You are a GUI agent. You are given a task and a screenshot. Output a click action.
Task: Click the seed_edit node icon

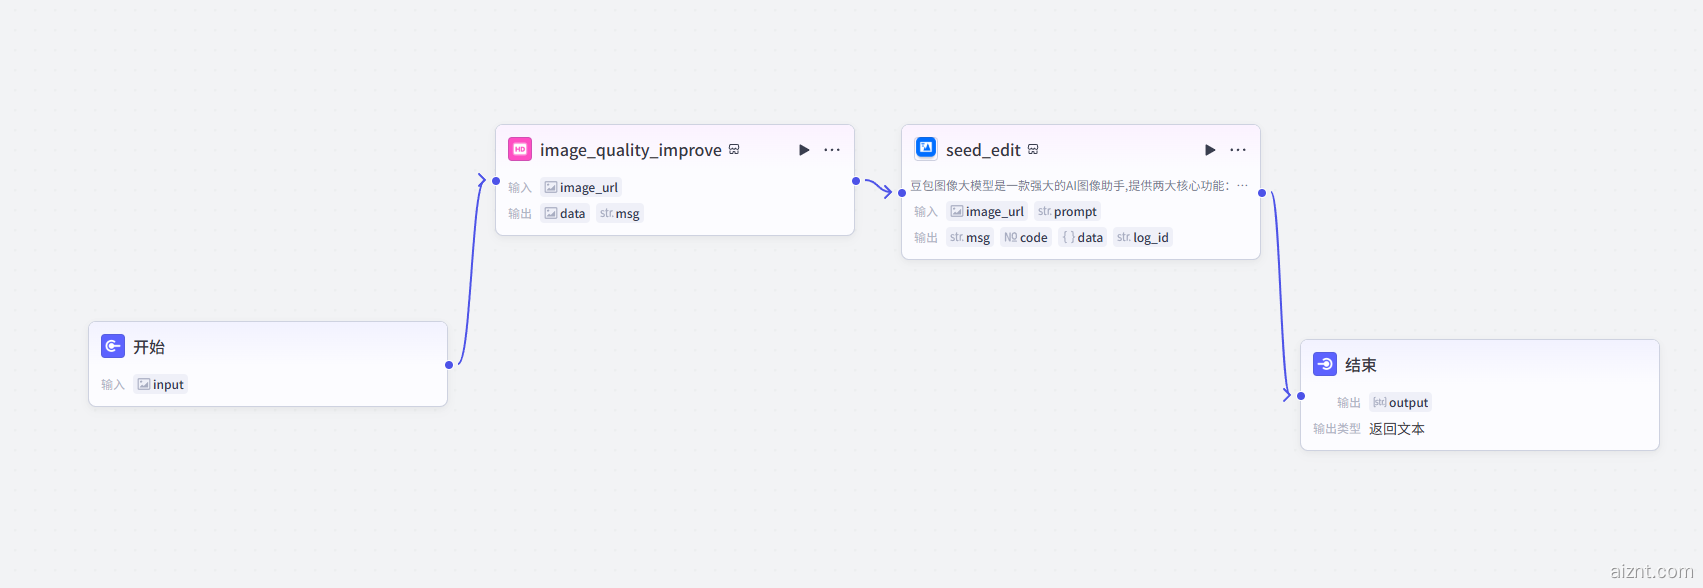pyautogui.click(x=926, y=149)
